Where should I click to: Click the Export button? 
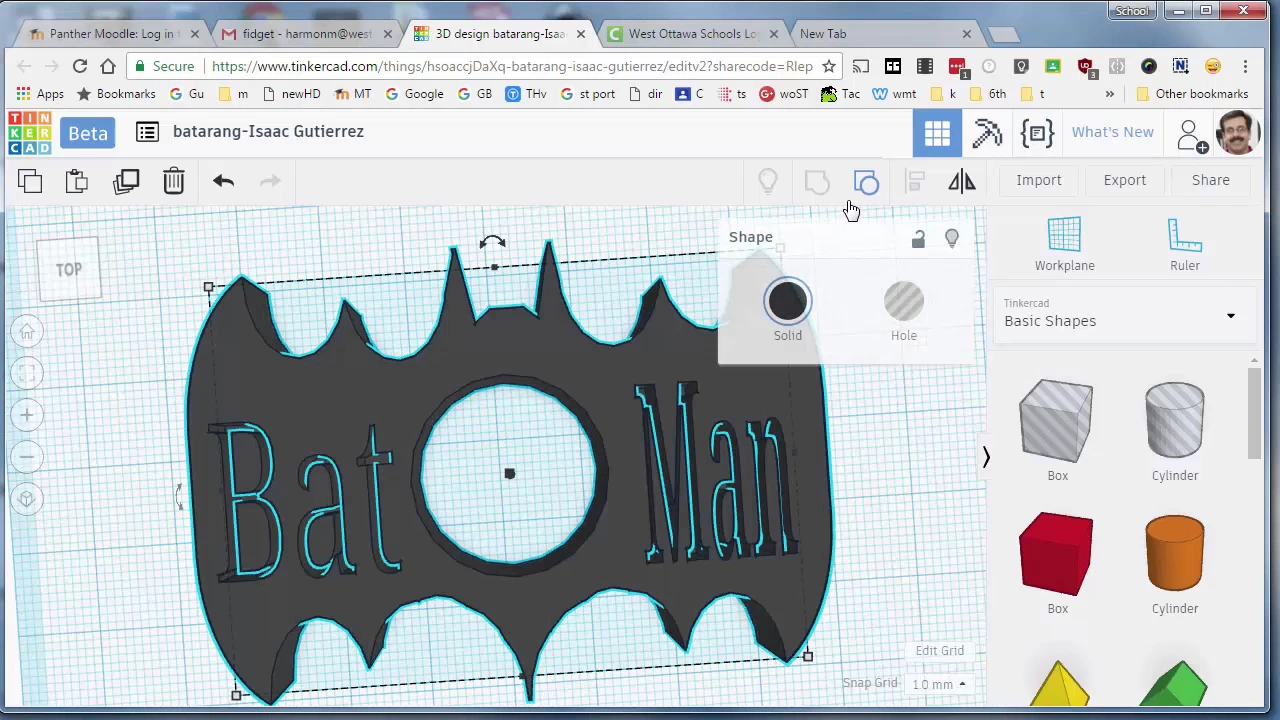(1125, 180)
